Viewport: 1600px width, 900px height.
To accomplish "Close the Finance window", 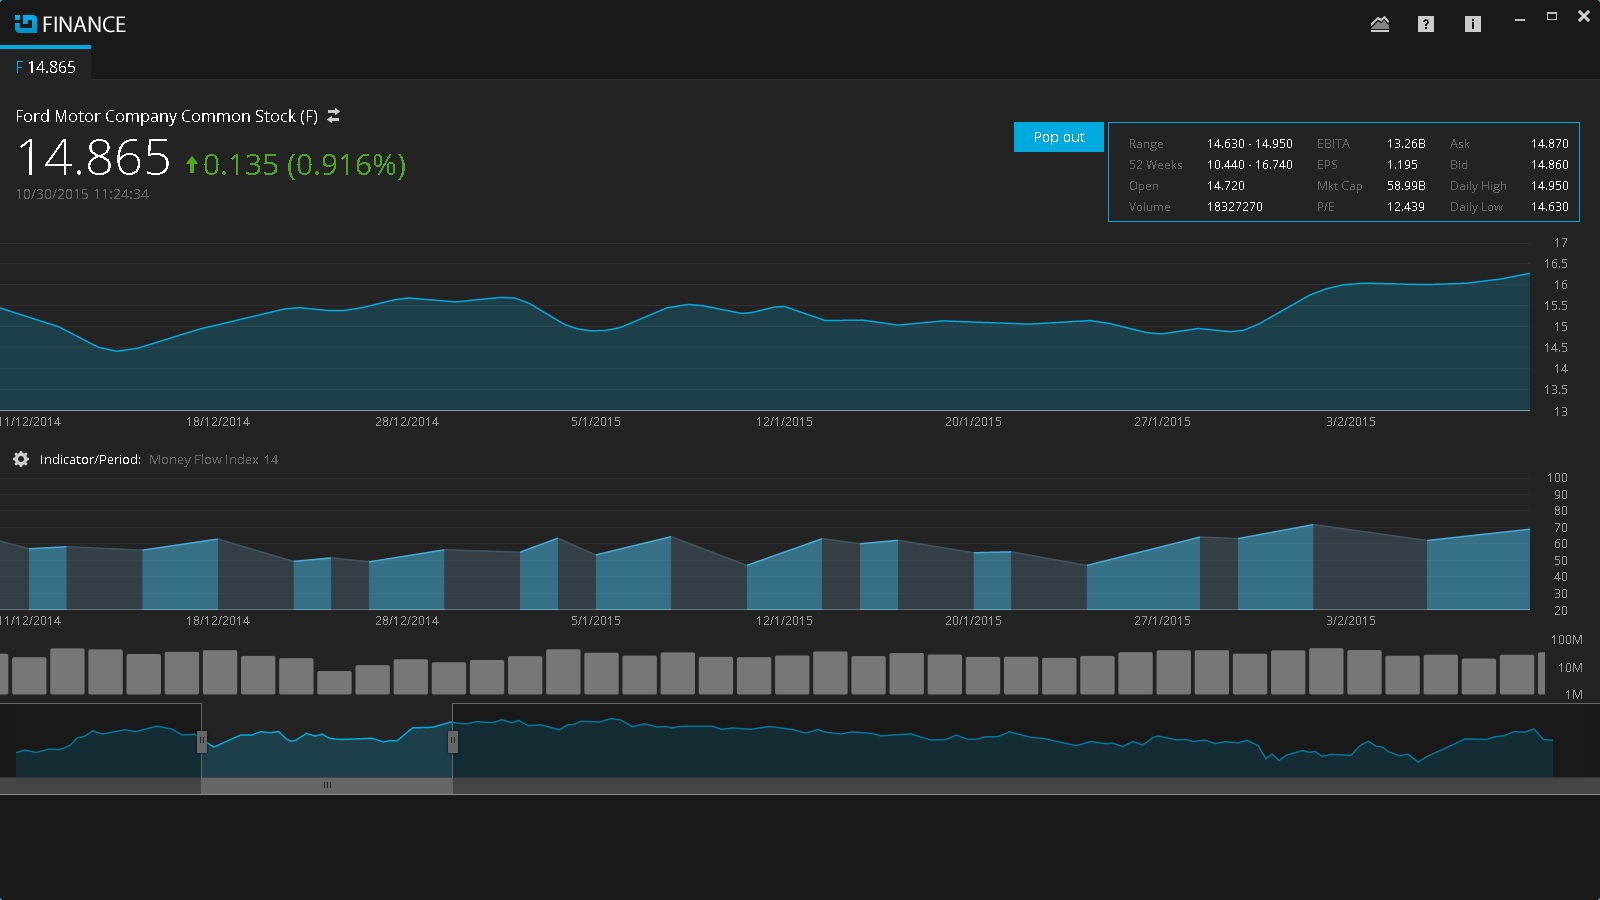I will tap(1584, 17).
